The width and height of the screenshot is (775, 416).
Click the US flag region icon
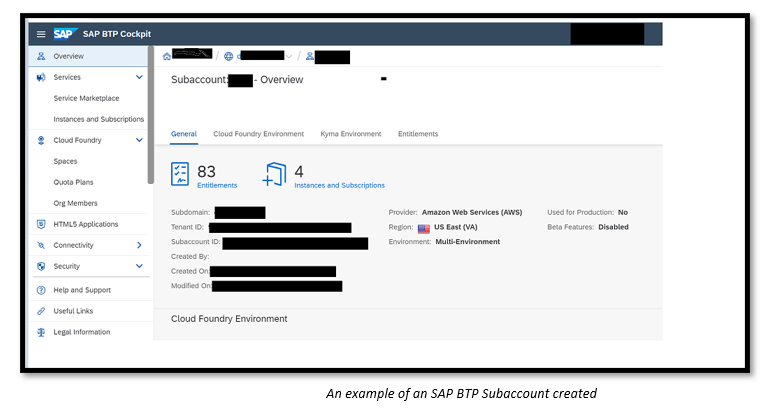[424, 228]
